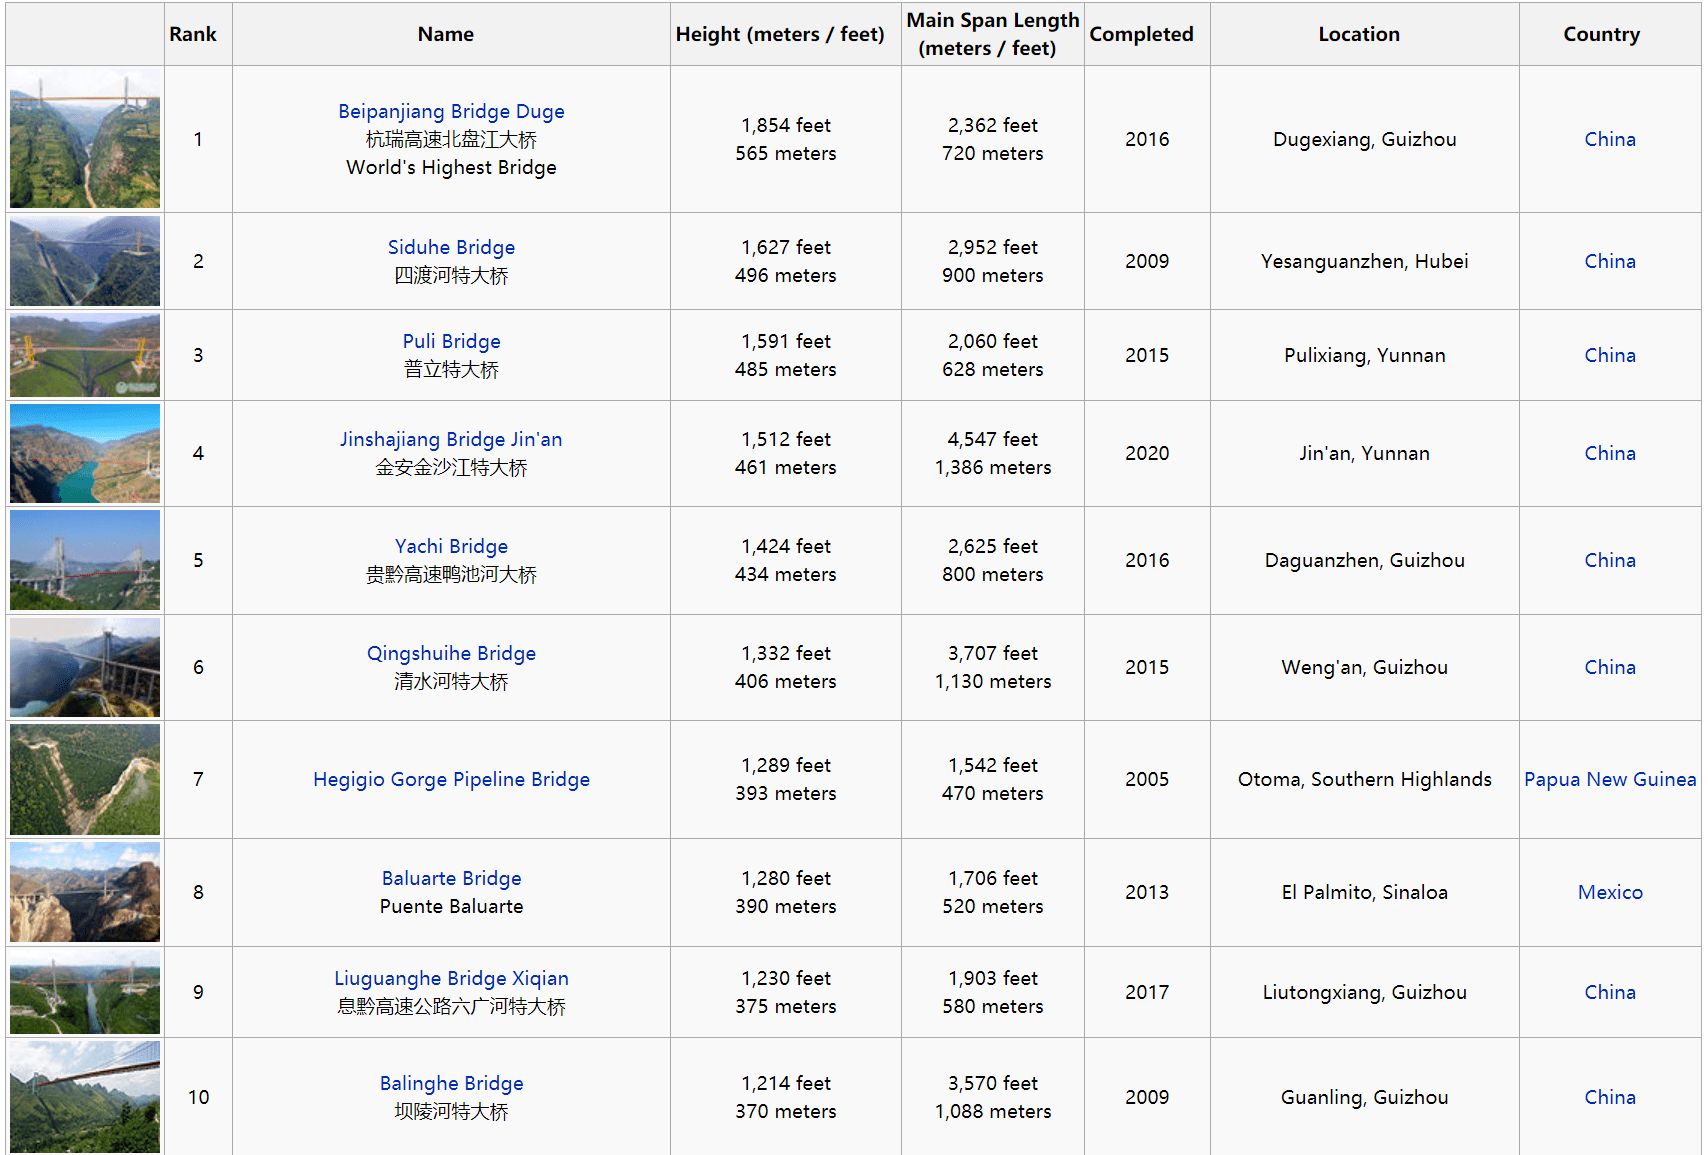Open the Hegigio Gorge Pipeline Bridge link
The width and height of the screenshot is (1708, 1155).
451,779
